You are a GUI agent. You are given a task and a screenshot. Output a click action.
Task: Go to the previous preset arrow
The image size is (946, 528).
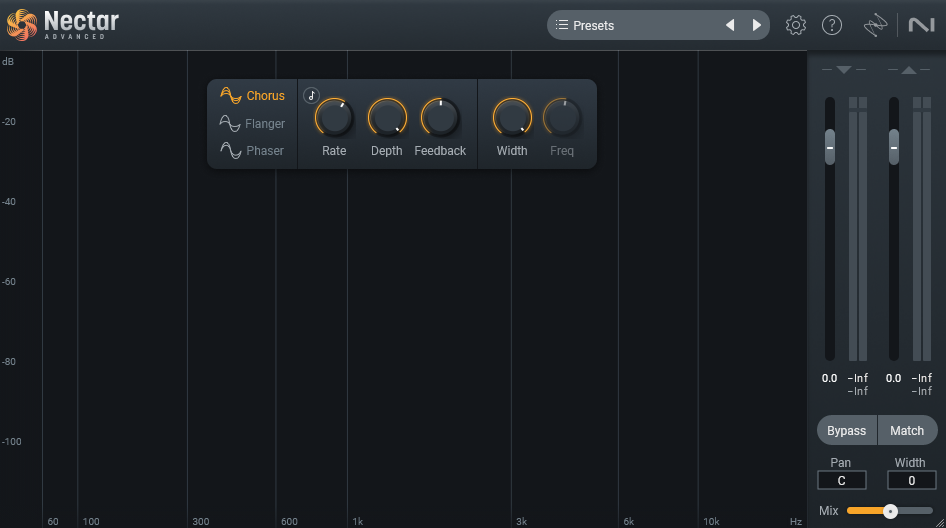click(x=730, y=25)
